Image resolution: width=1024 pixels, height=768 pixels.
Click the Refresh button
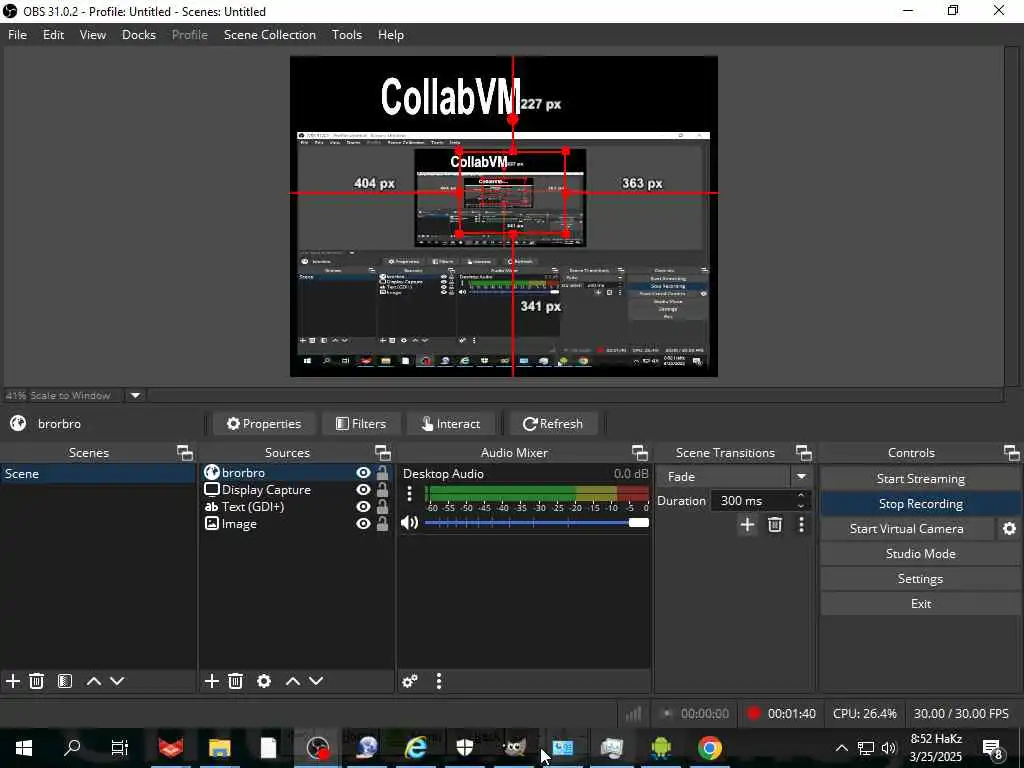[552, 424]
